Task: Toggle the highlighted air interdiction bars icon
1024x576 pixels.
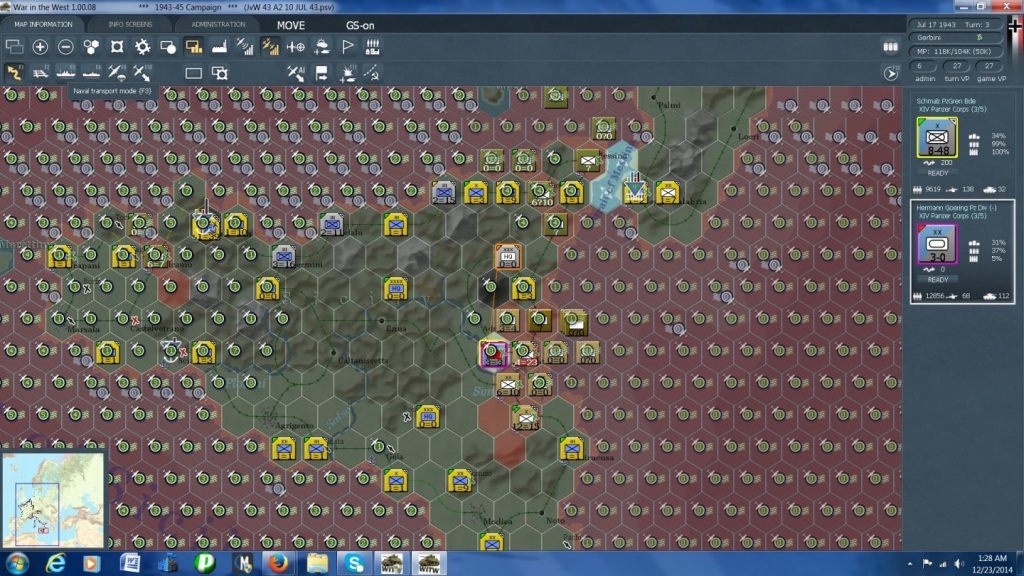Action: [x=270, y=46]
